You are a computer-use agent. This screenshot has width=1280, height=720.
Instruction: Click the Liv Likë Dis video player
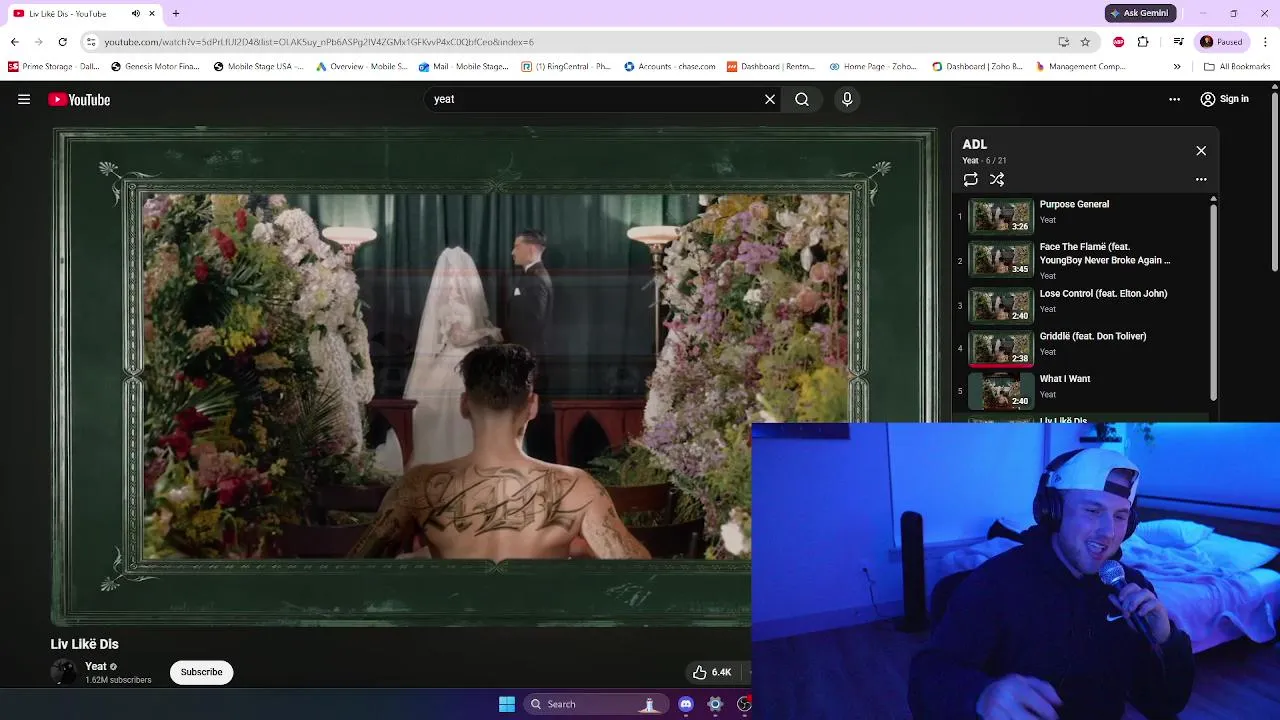click(x=495, y=377)
